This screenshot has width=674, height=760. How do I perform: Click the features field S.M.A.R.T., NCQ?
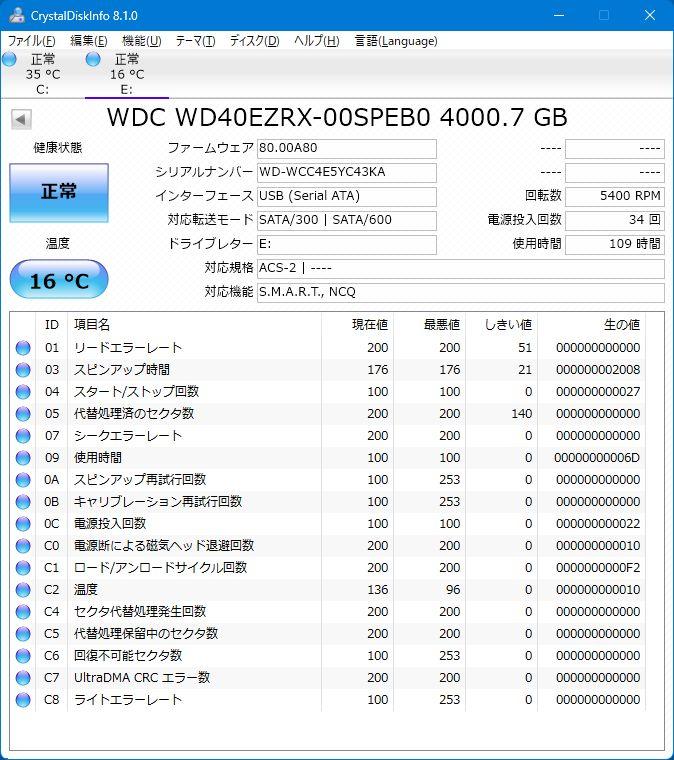click(460, 292)
